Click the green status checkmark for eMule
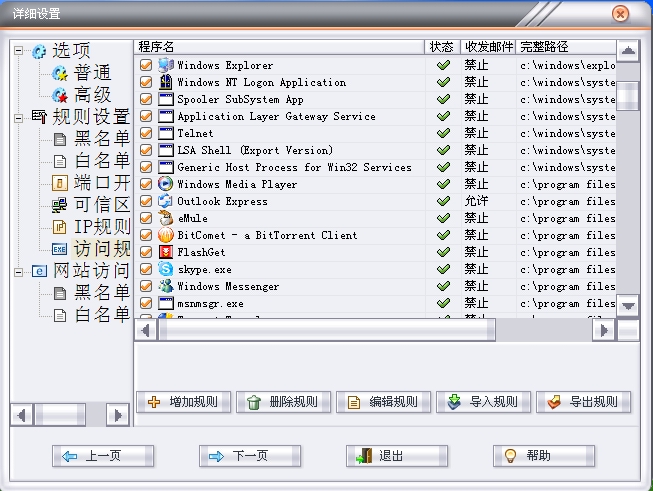This screenshot has height=491, width=653. (443, 218)
